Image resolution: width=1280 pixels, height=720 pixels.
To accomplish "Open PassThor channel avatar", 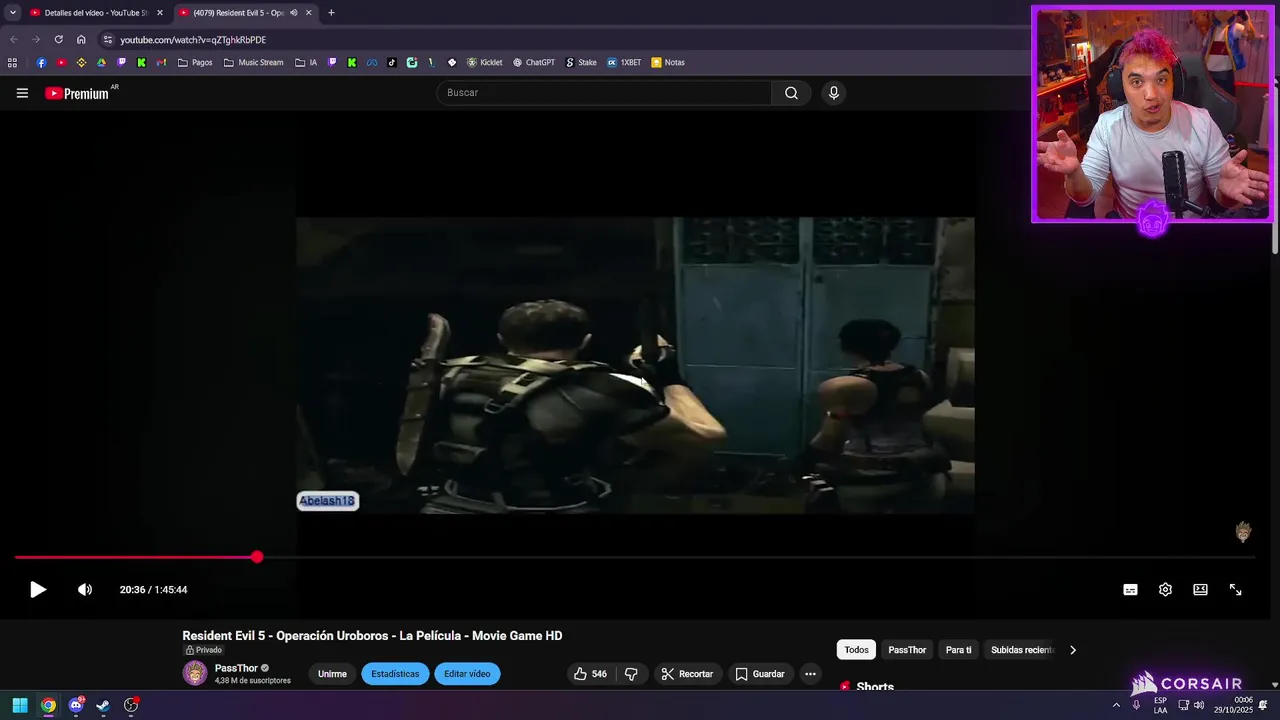I will click(195, 673).
